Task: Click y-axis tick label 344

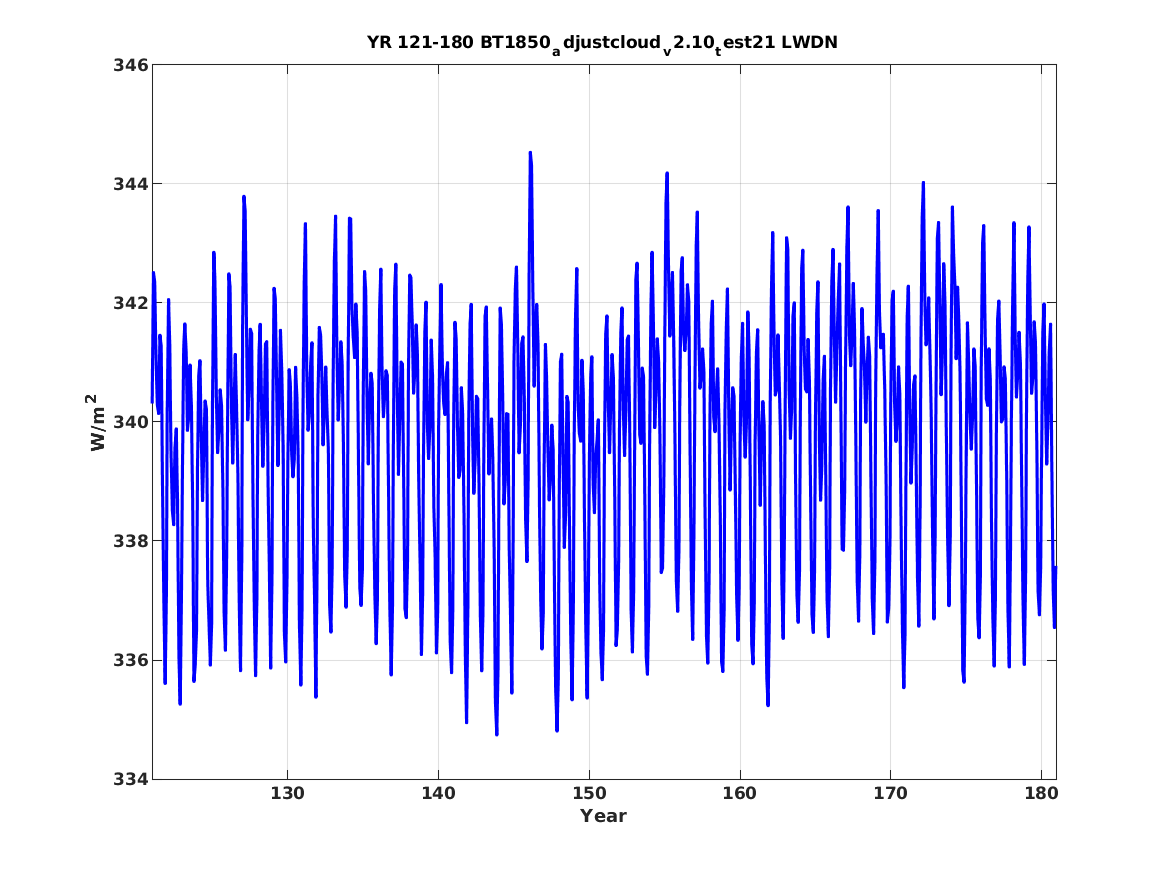Action: pos(130,184)
